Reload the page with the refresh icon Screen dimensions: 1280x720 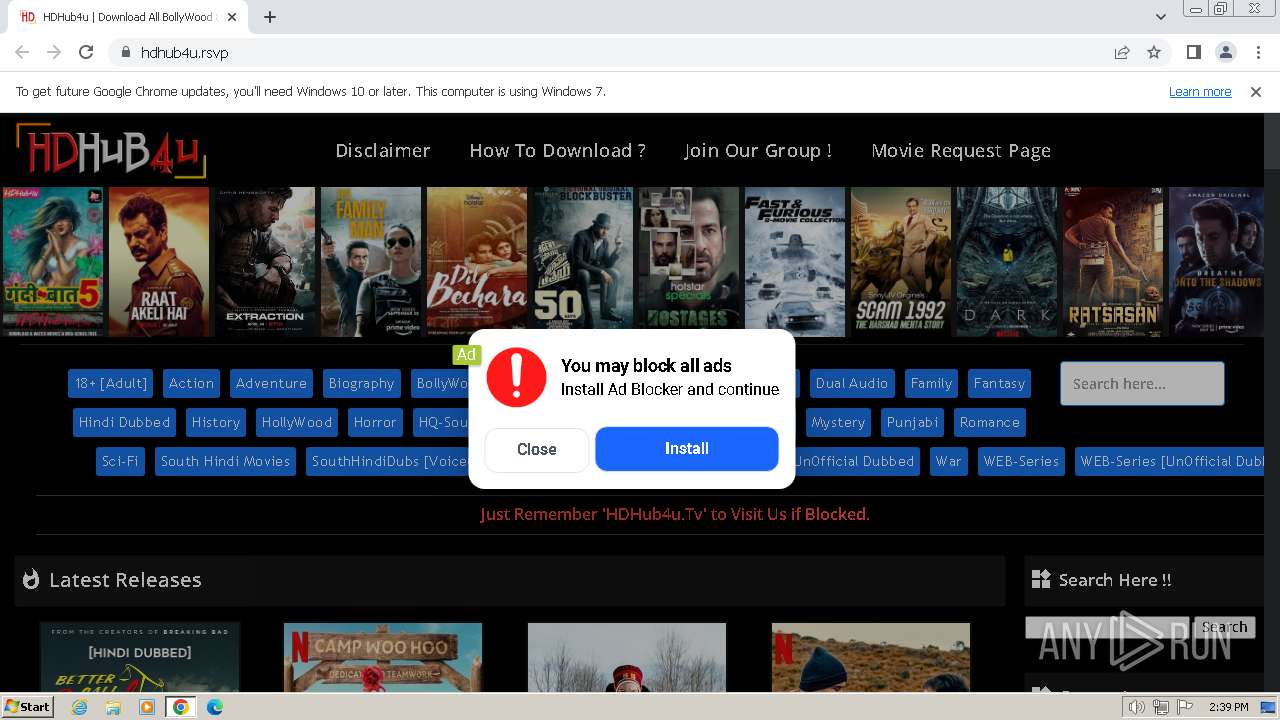tap(86, 52)
